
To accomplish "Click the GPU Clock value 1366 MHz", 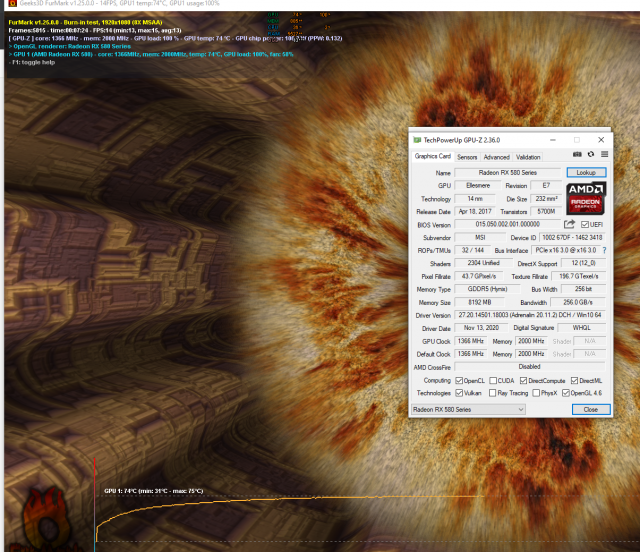I will click(471, 341).
